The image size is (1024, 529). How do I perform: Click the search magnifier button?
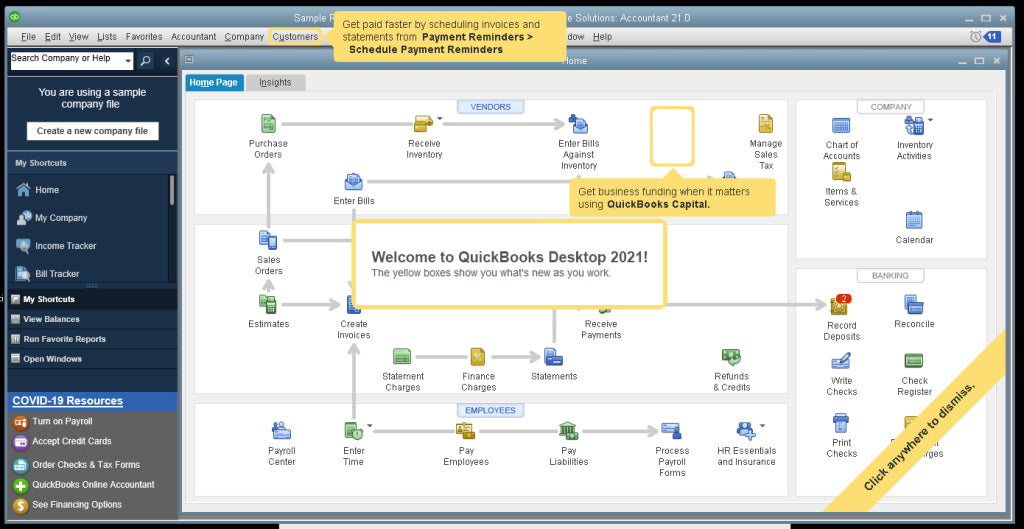tap(146, 61)
